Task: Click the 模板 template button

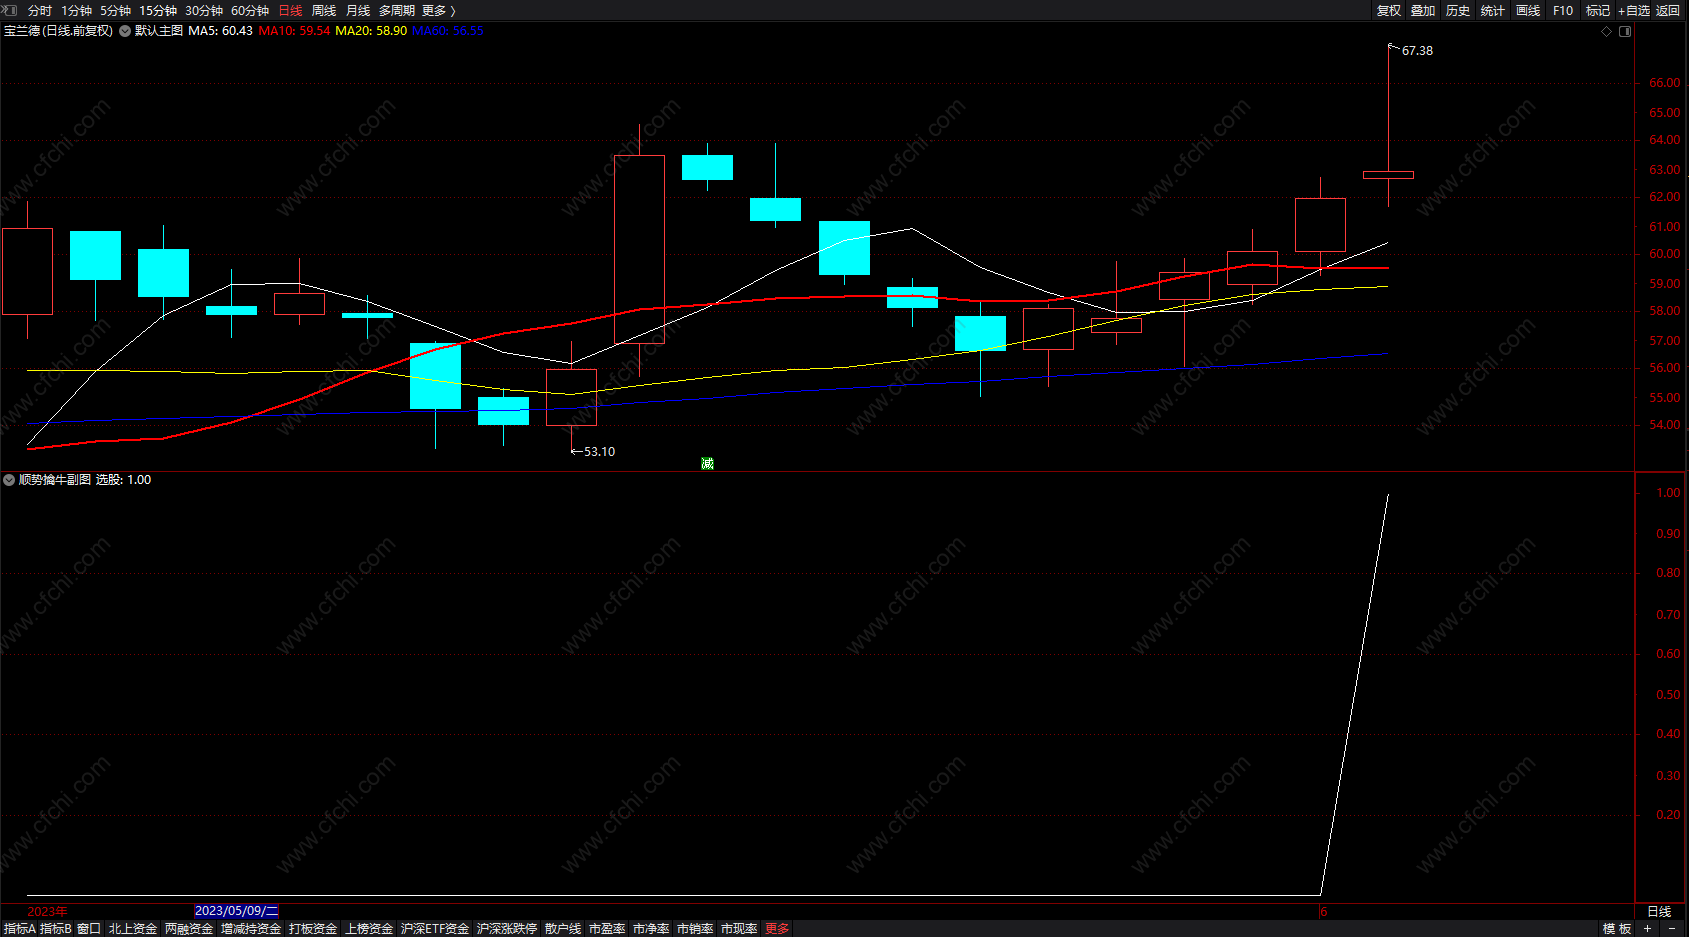Action: (1617, 929)
